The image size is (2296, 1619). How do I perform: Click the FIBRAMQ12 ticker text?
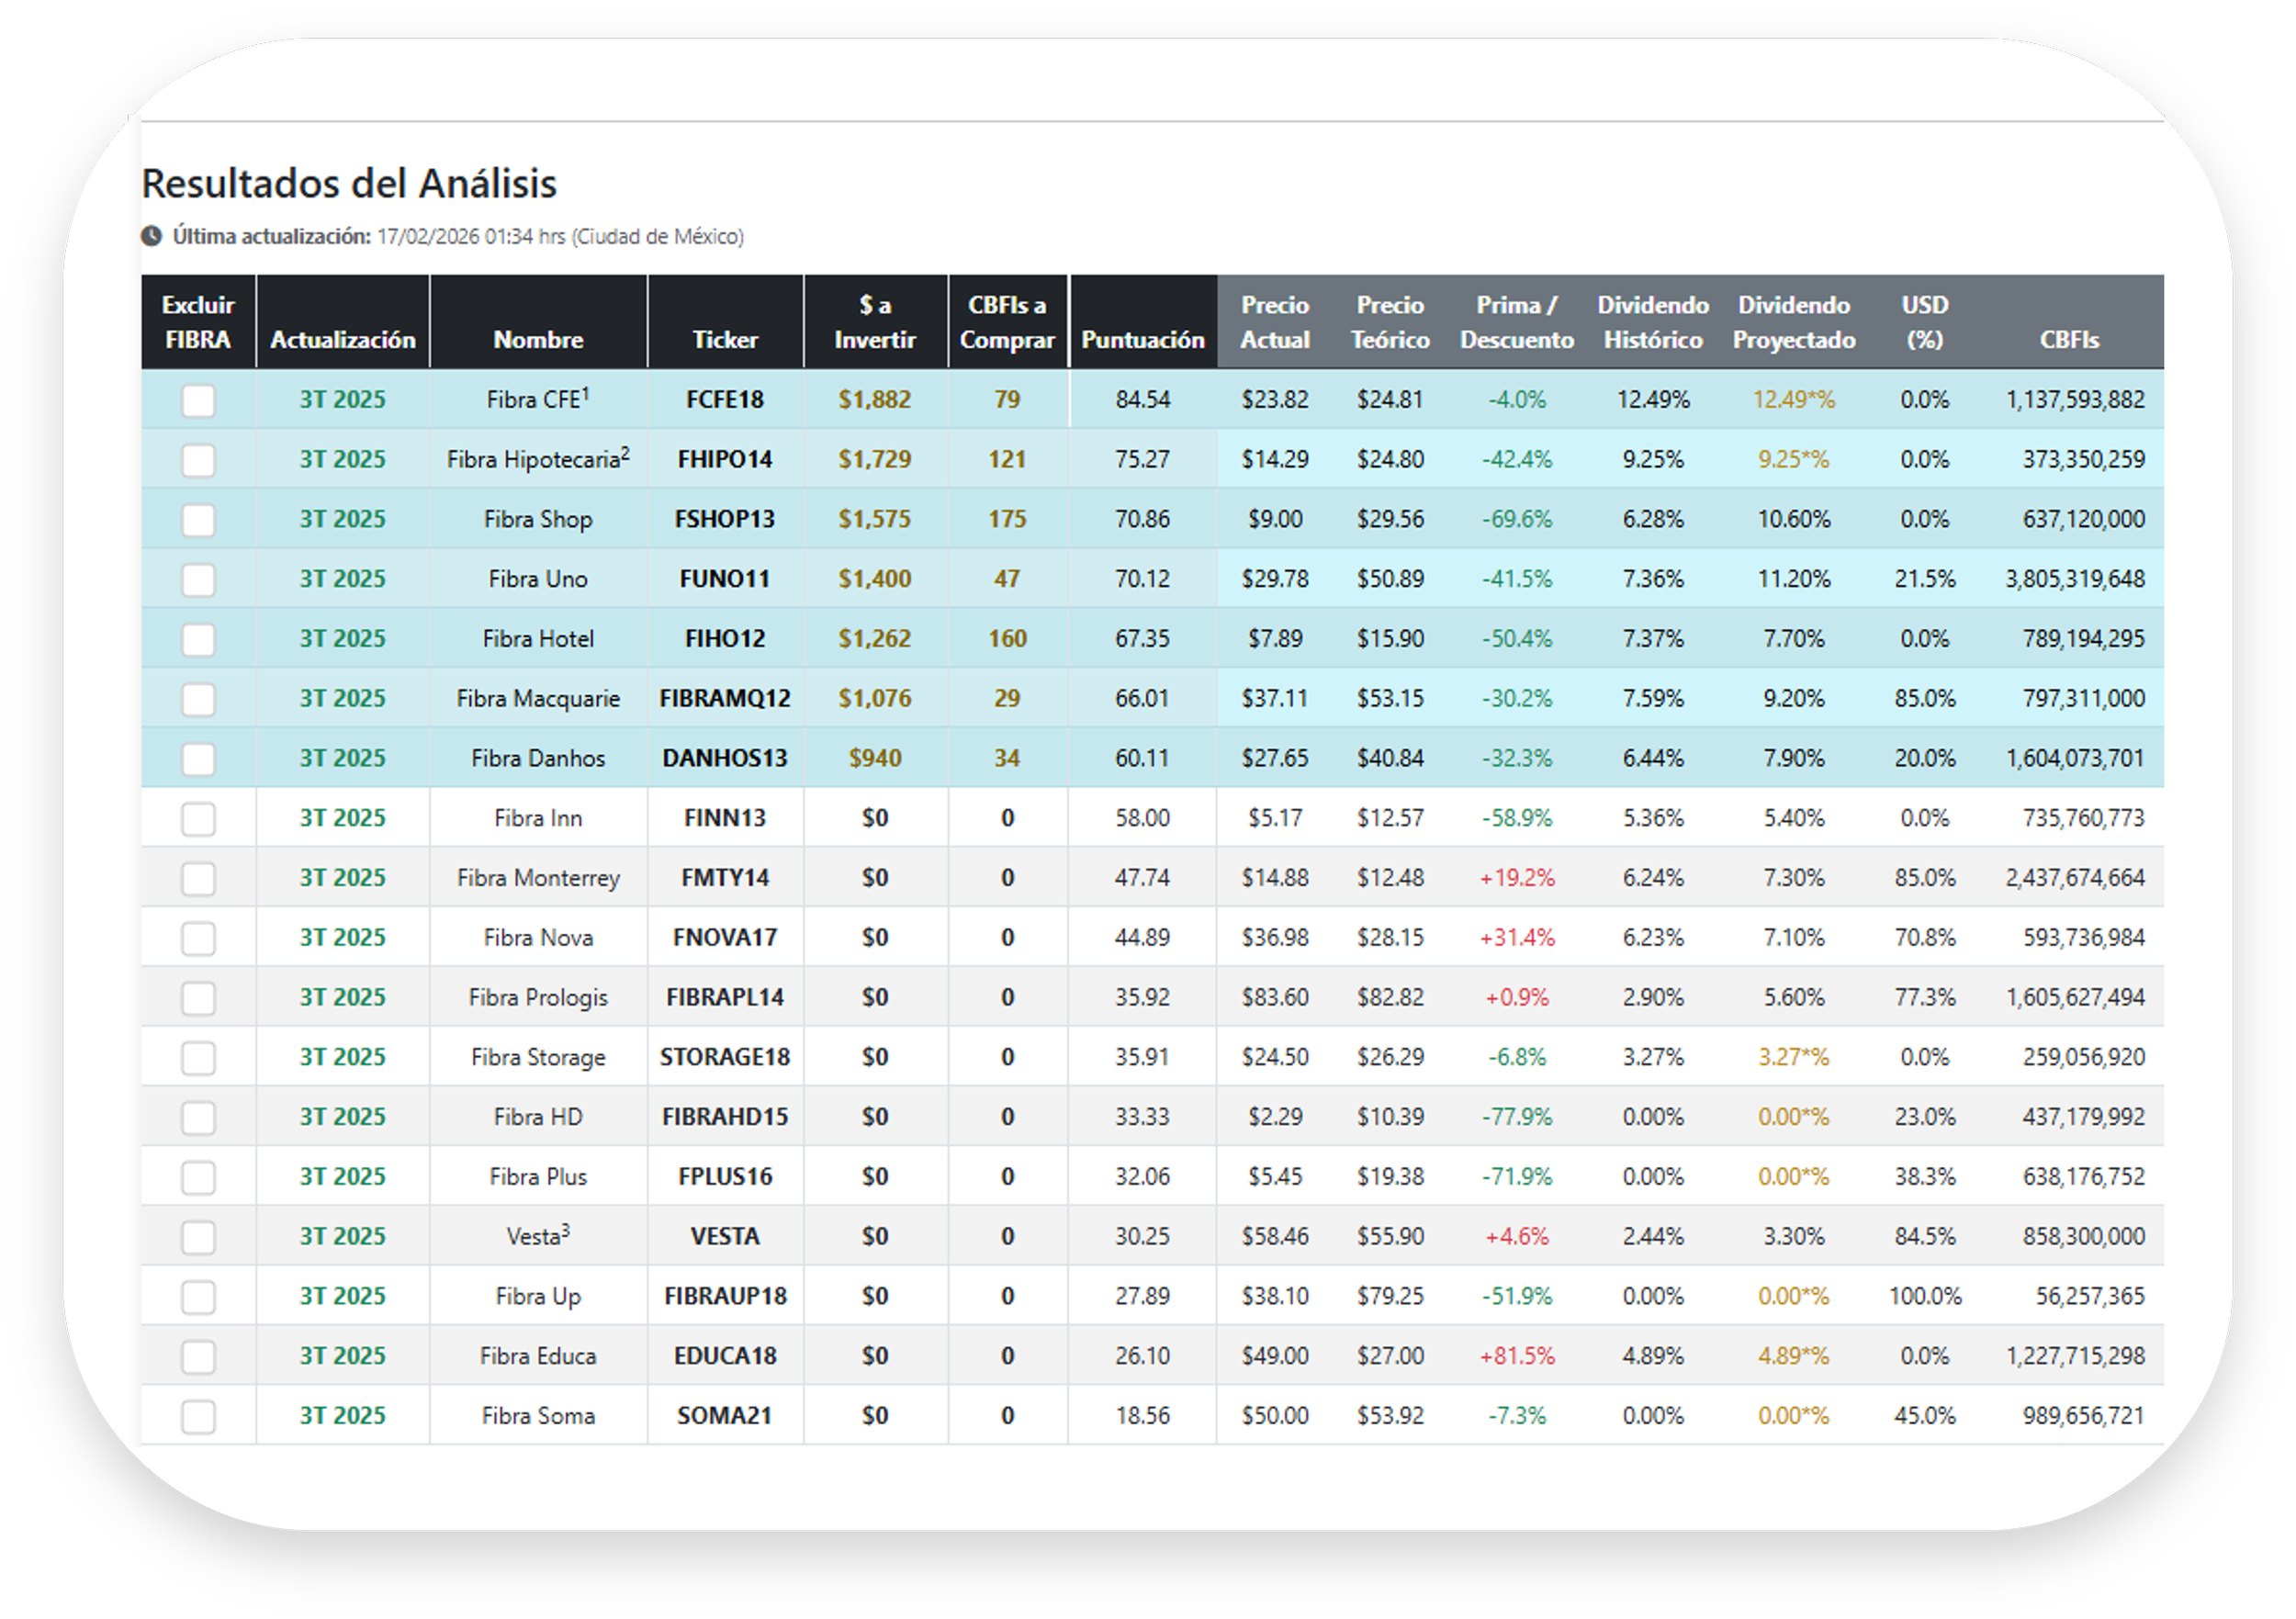click(x=725, y=699)
